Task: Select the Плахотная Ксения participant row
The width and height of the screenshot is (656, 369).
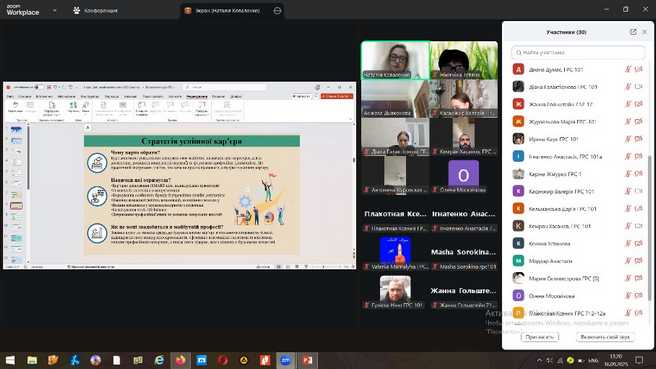Action: [x=578, y=313]
